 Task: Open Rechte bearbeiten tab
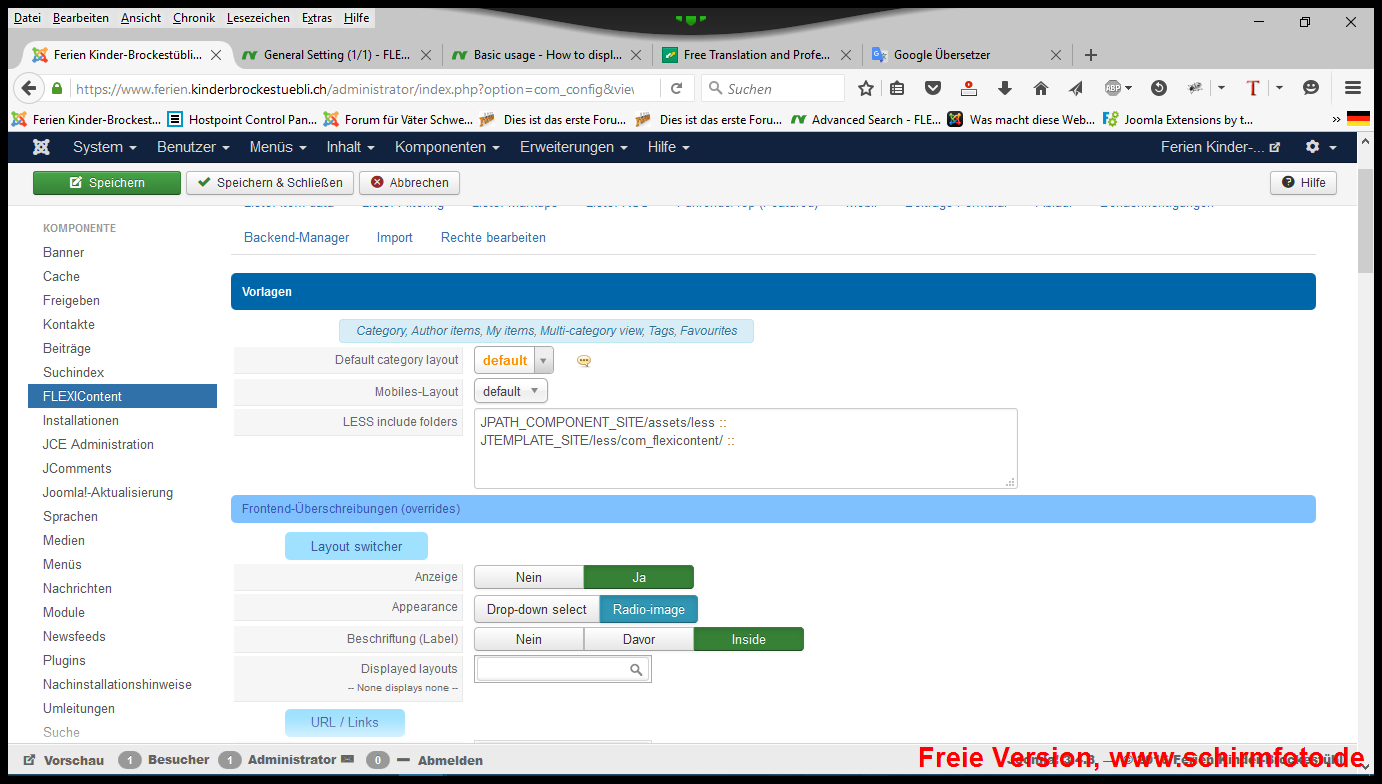tap(493, 237)
